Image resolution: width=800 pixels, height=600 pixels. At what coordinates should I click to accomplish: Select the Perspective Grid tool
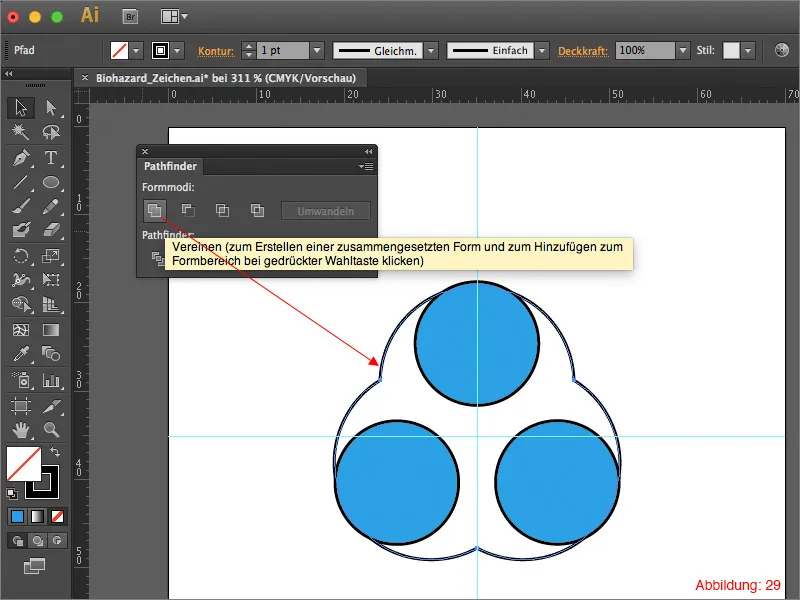click(x=51, y=305)
